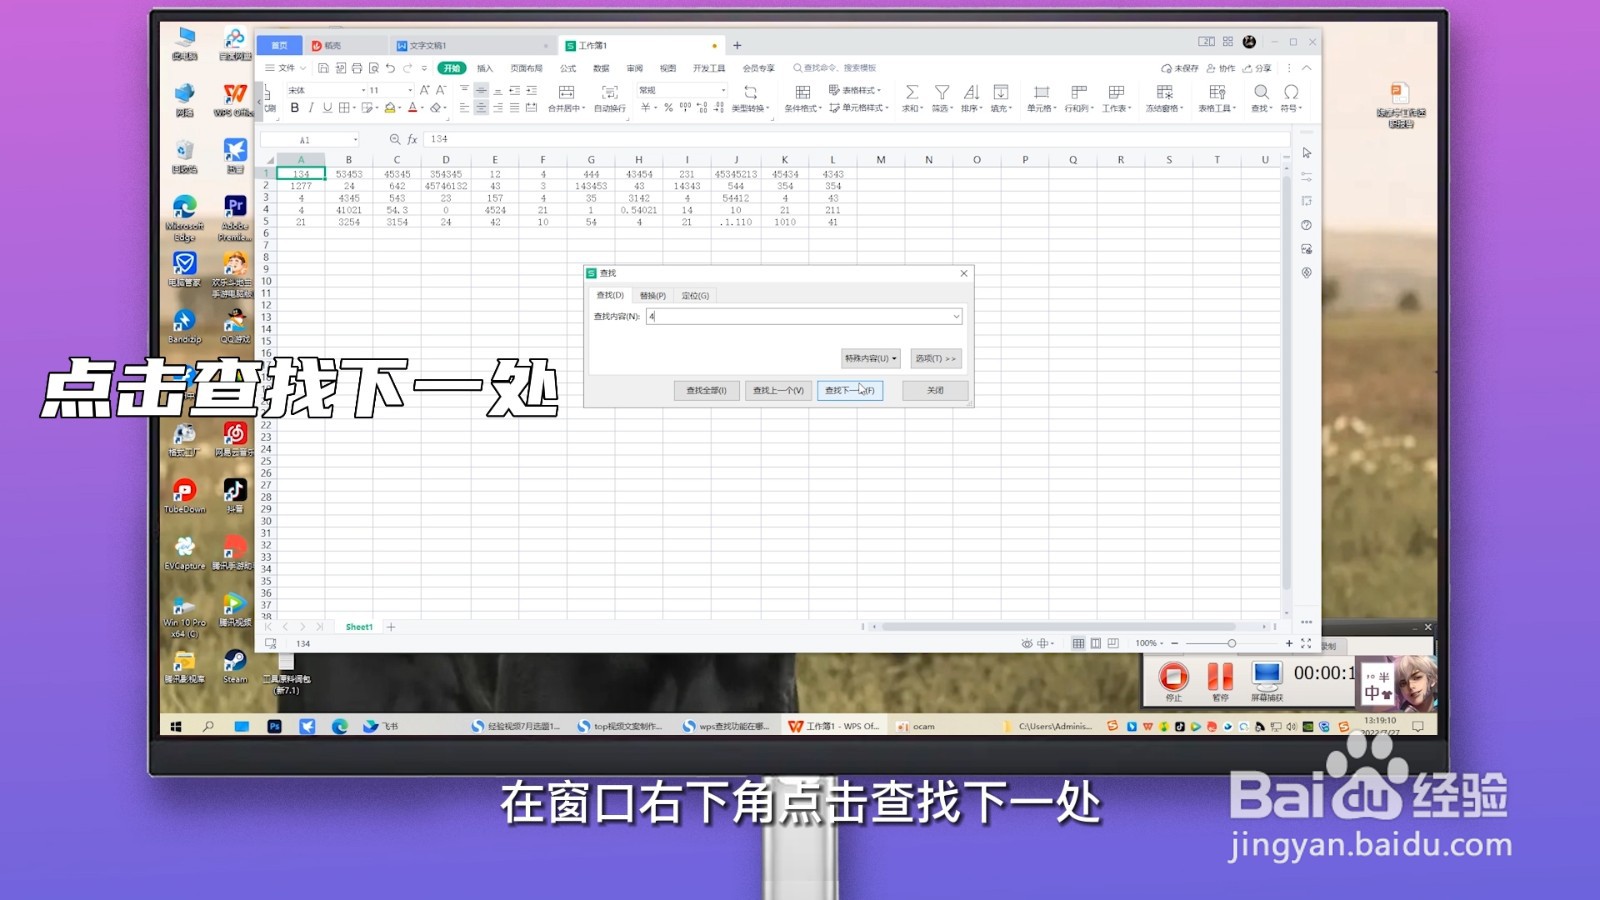The width and height of the screenshot is (1600, 900).
Task: Click the 协作 collaborate button
Action: (1221, 68)
